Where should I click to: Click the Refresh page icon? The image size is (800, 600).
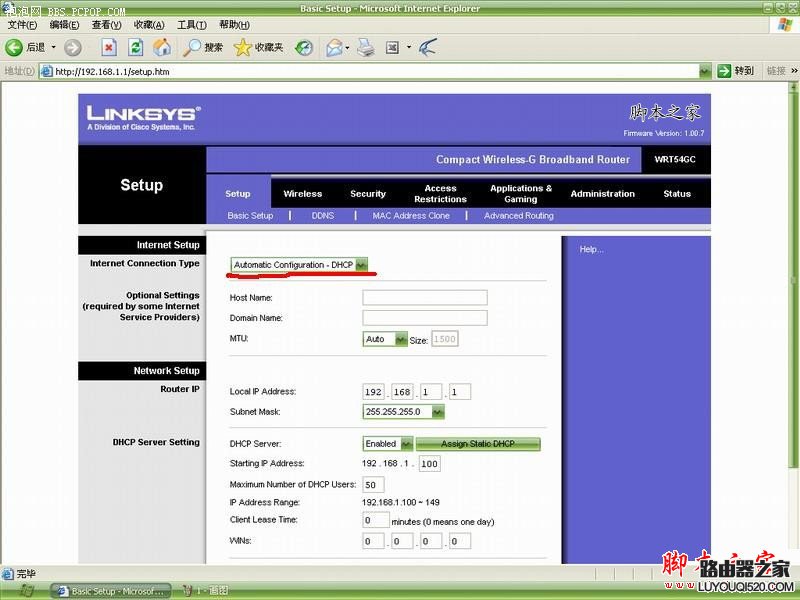point(135,47)
